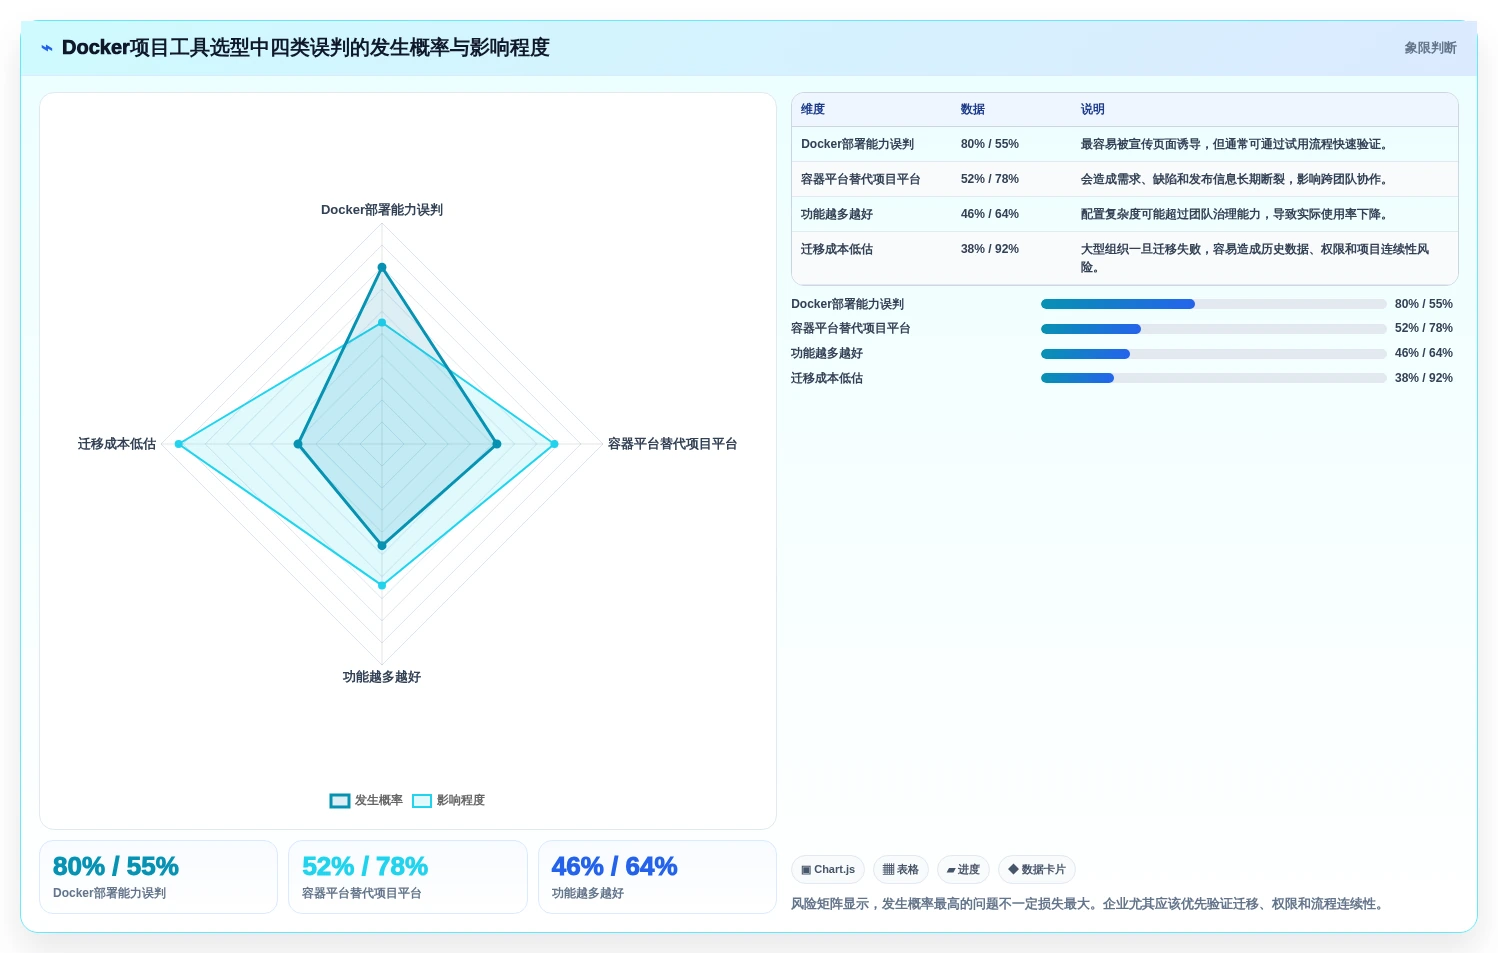Screen dimensions: 1498x953
Task: Select table row Docker部署能力误判
Action: [x=1125, y=144]
